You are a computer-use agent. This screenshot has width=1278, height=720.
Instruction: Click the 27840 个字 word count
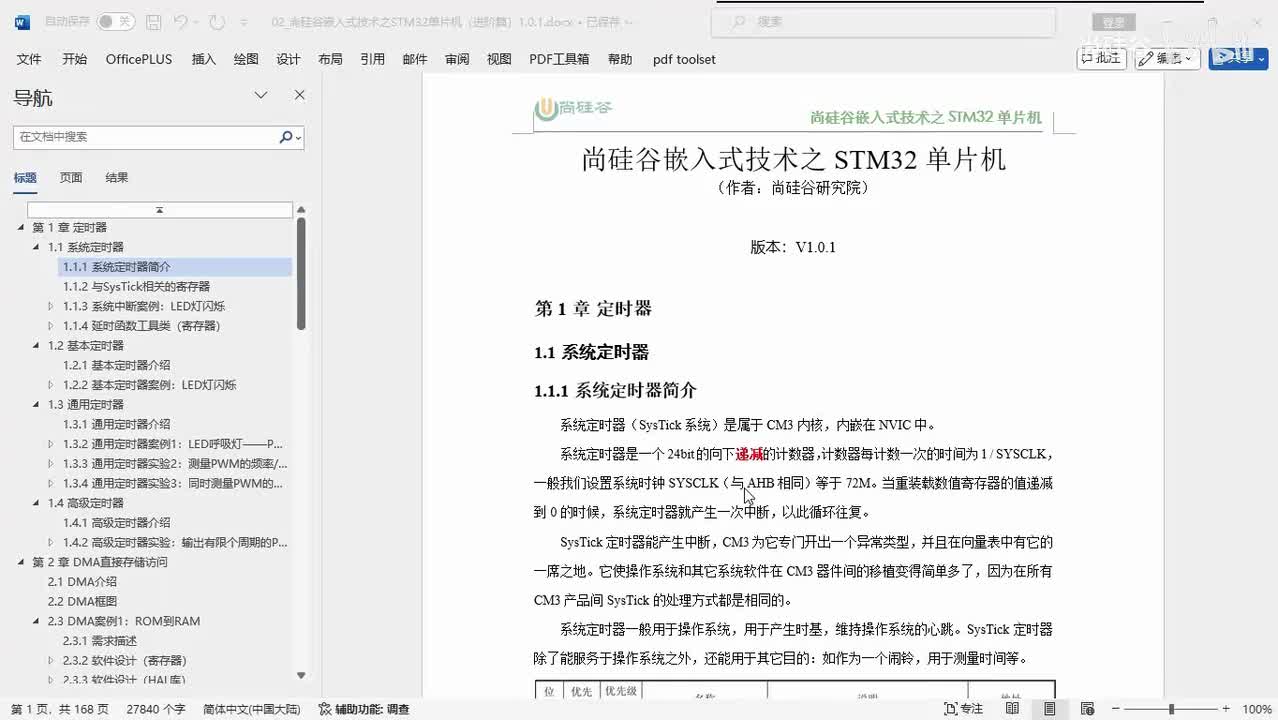[x=156, y=709]
